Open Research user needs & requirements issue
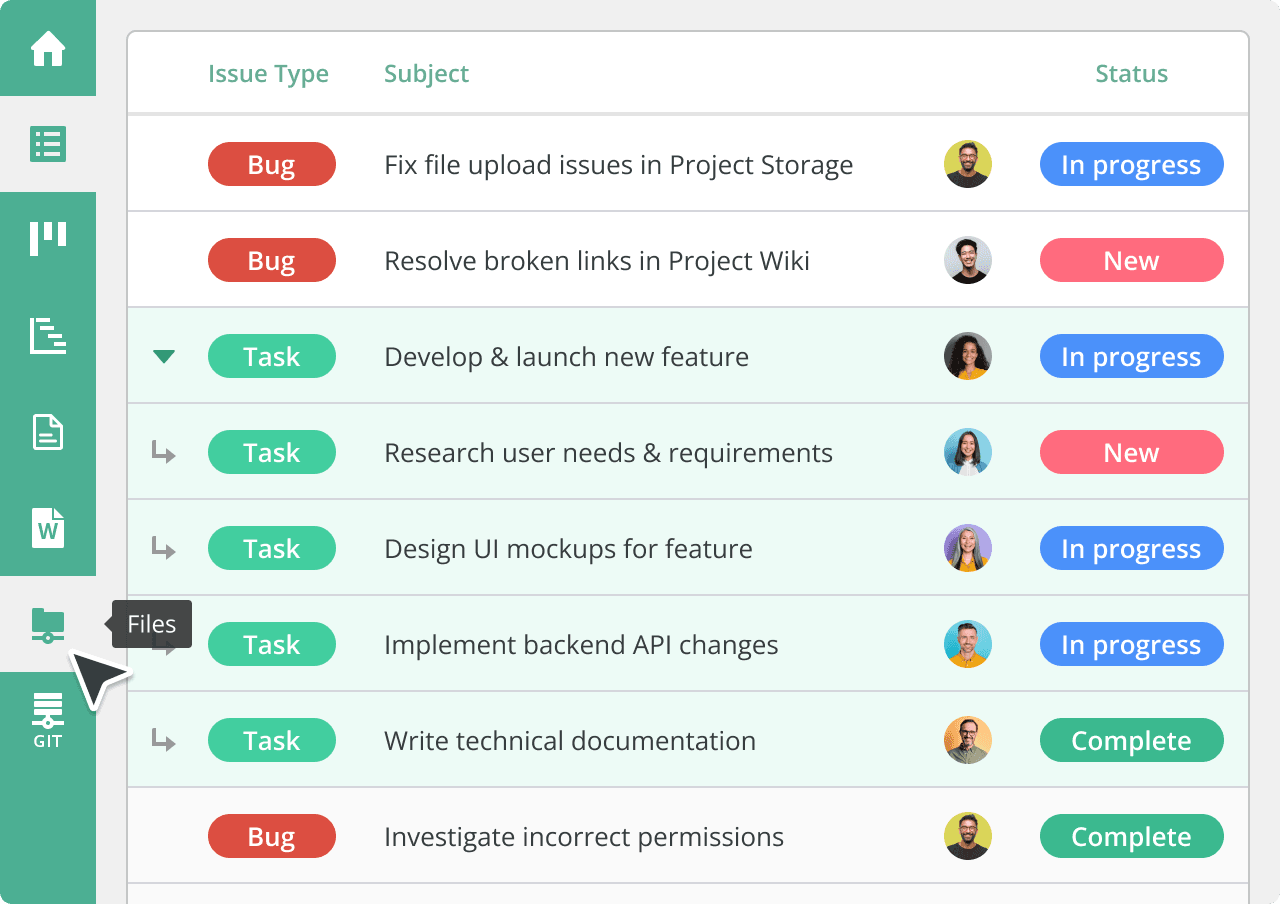Image resolution: width=1280 pixels, height=904 pixels. point(608,453)
